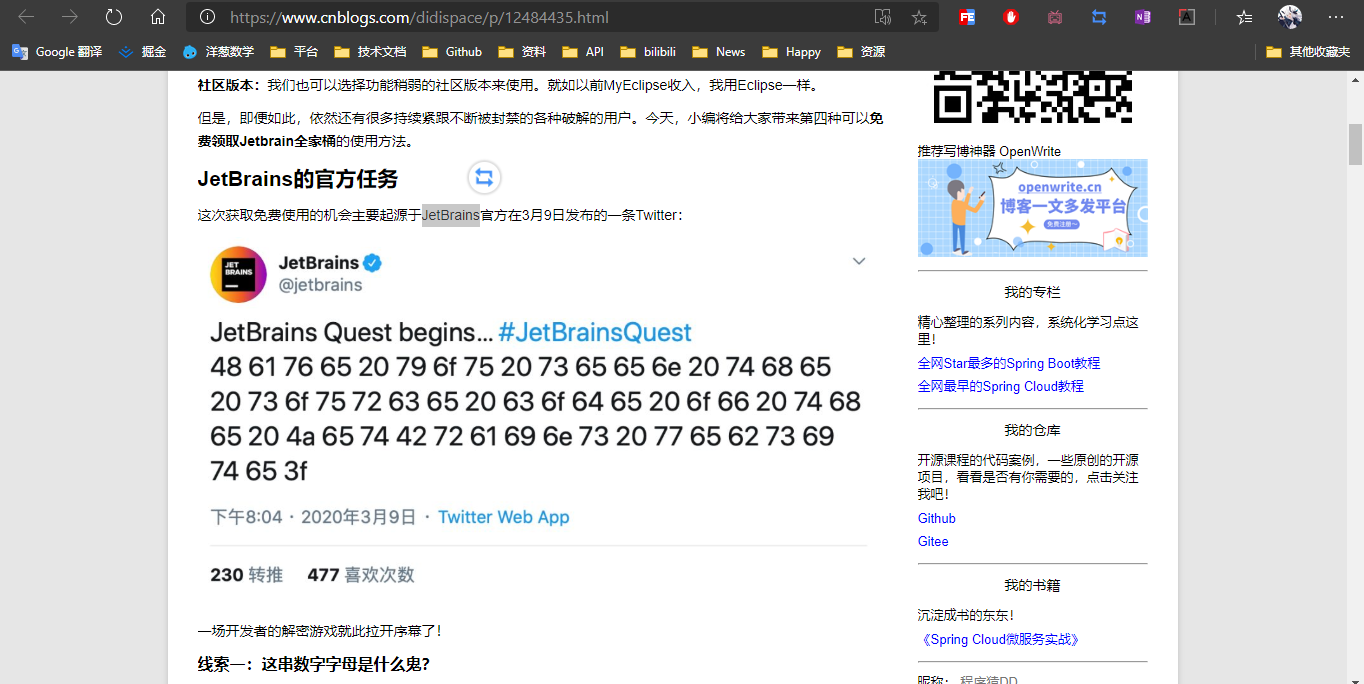This screenshot has width=1364, height=684.
Task: Start Read aloud from address bar icon
Action: click(x=882, y=17)
